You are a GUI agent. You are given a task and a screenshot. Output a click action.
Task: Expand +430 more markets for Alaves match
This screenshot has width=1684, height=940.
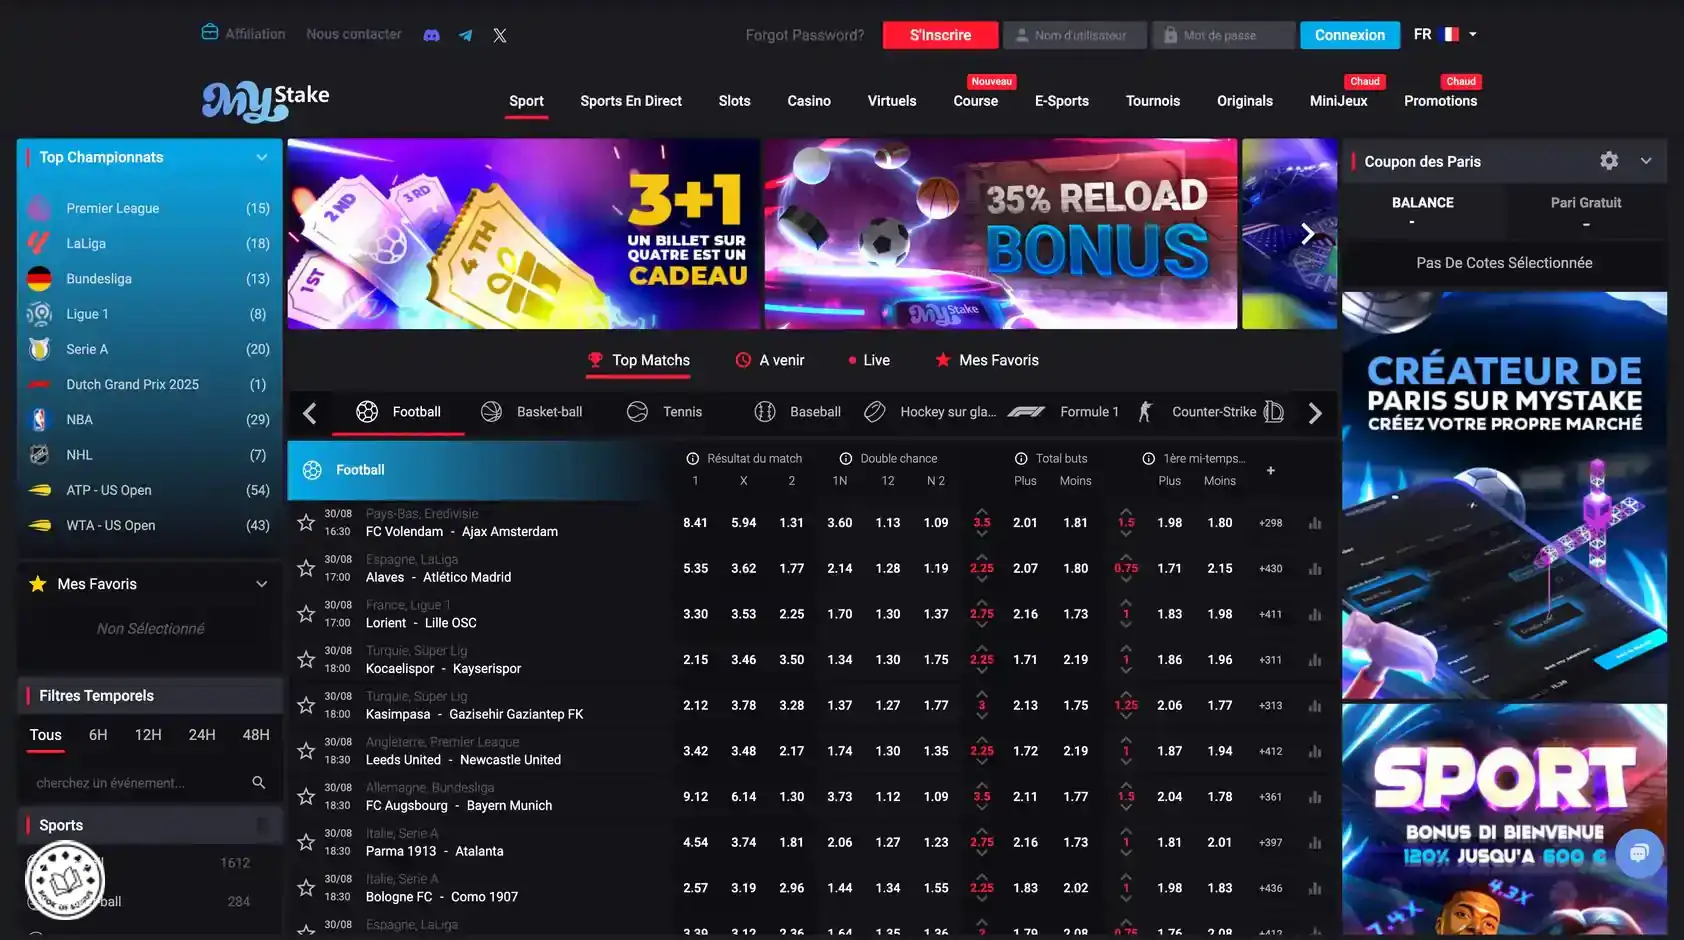(1270, 569)
